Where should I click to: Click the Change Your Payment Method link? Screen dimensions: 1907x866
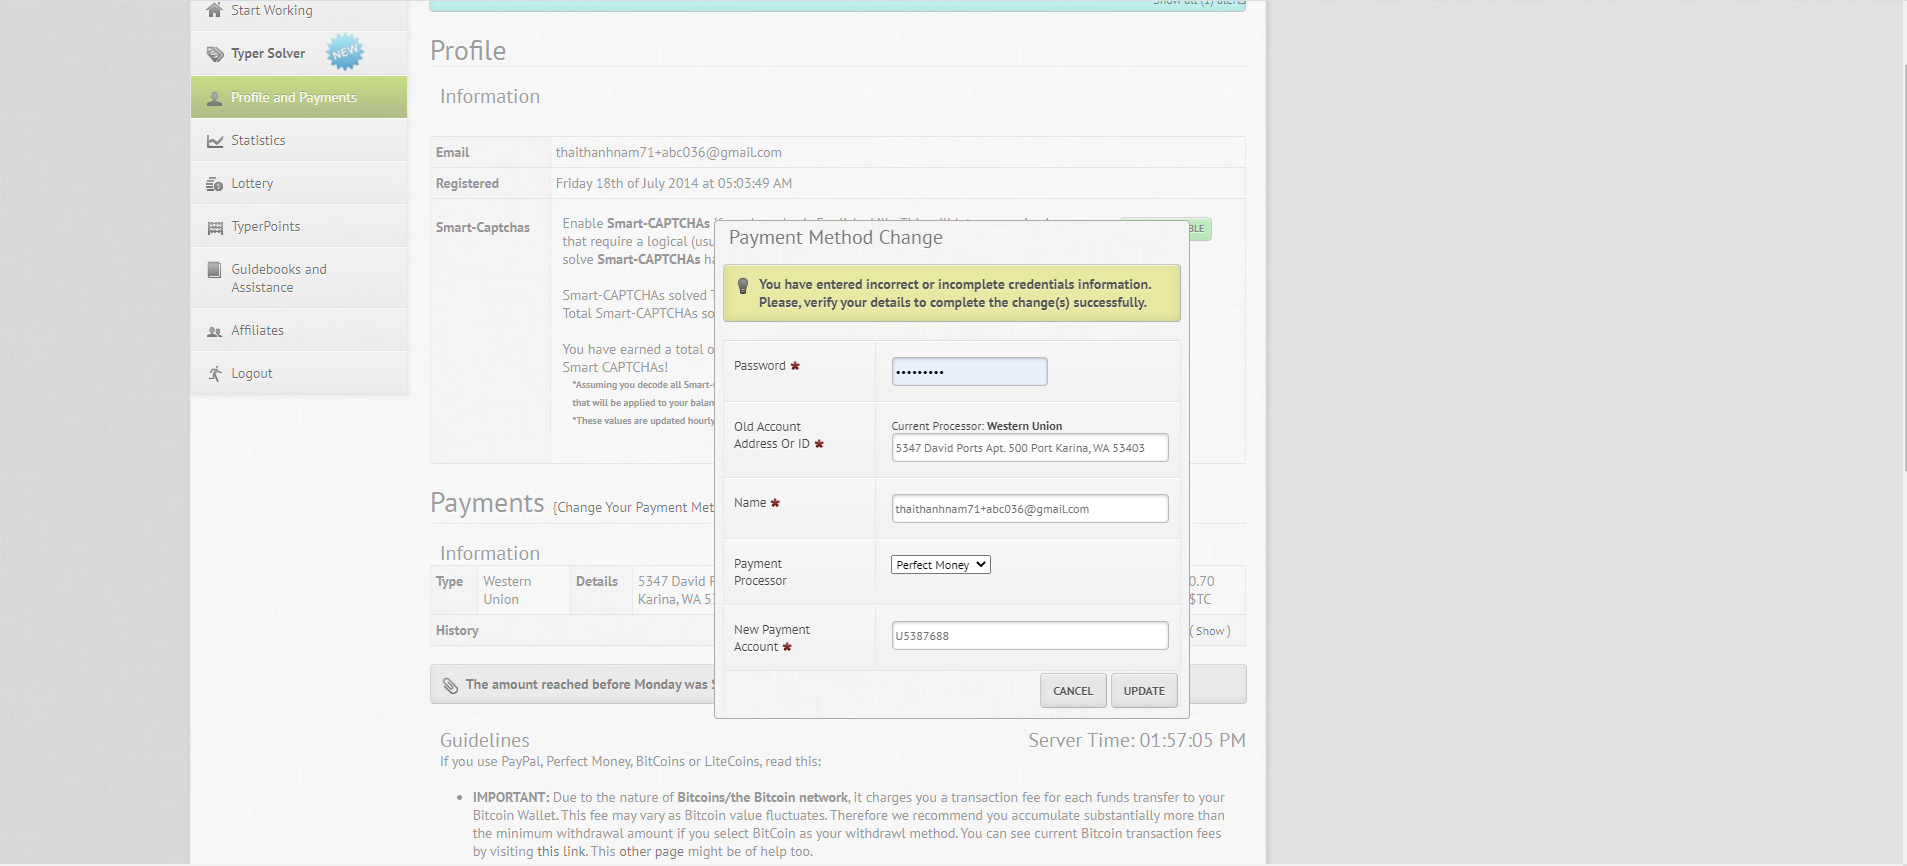tap(635, 508)
